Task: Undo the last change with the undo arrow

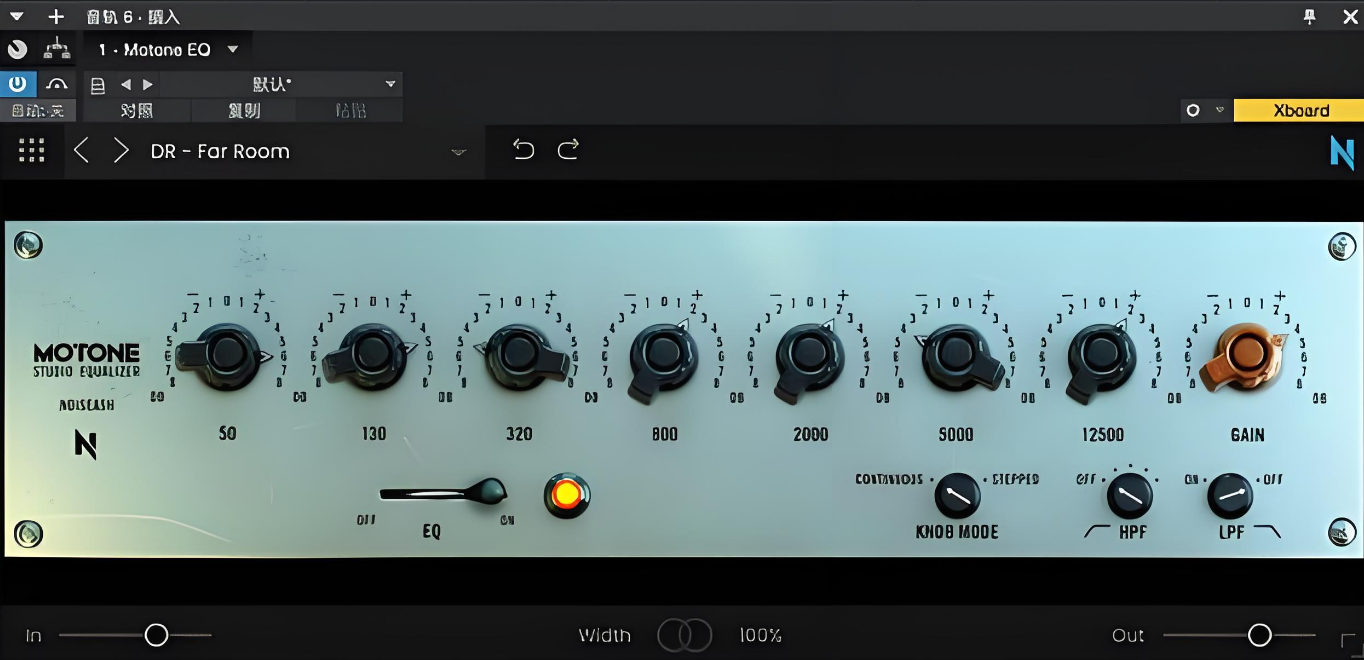Action: coord(523,150)
